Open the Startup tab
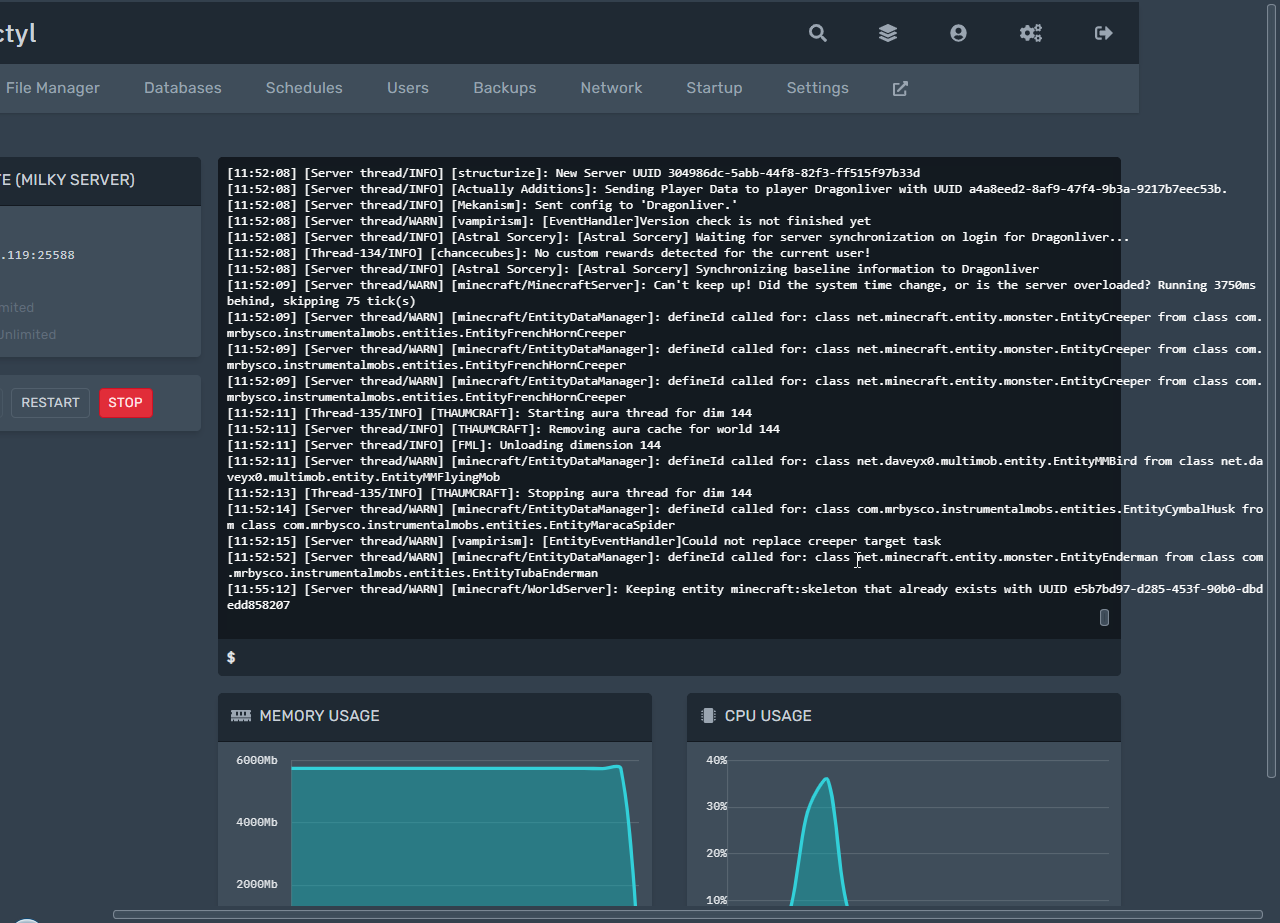This screenshot has width=1280, height=923. pyautogui.click(x=714, y=88)
